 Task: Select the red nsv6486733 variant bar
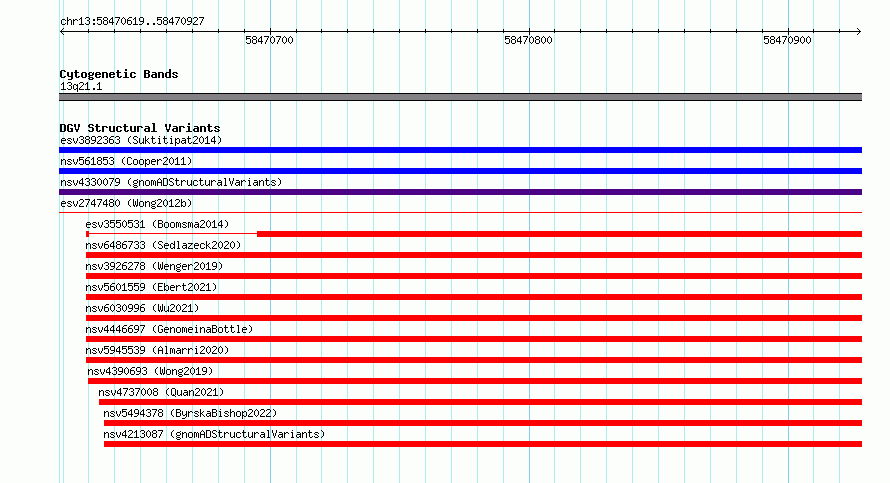tap(474, 255)
